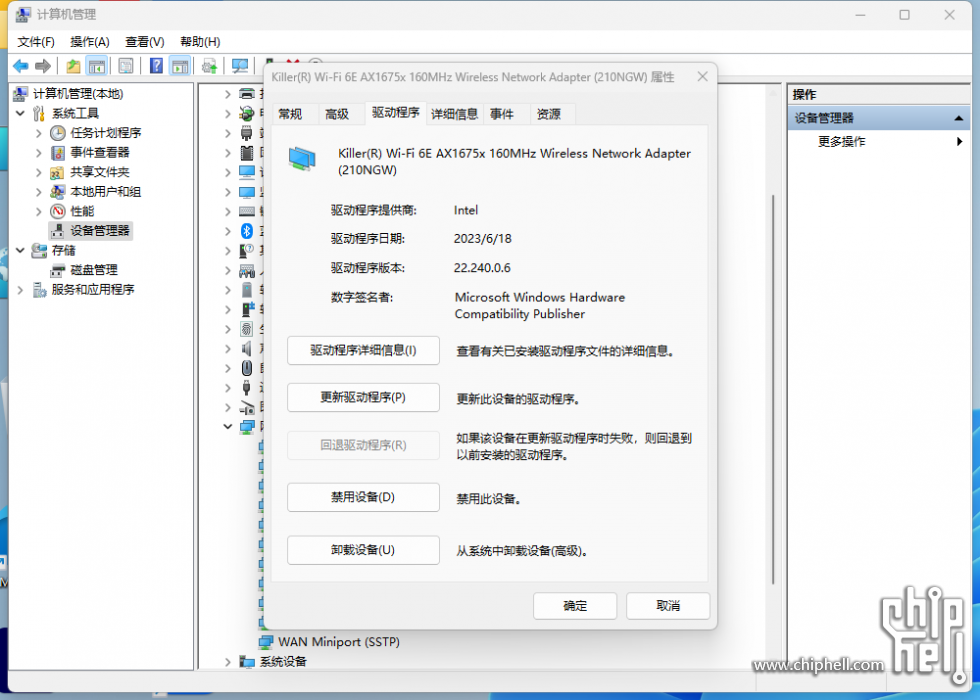Viewport: 980px width, 700px height.
Task: Select 任务计划程序 in left tree
Action: click(x=96, y=133)
